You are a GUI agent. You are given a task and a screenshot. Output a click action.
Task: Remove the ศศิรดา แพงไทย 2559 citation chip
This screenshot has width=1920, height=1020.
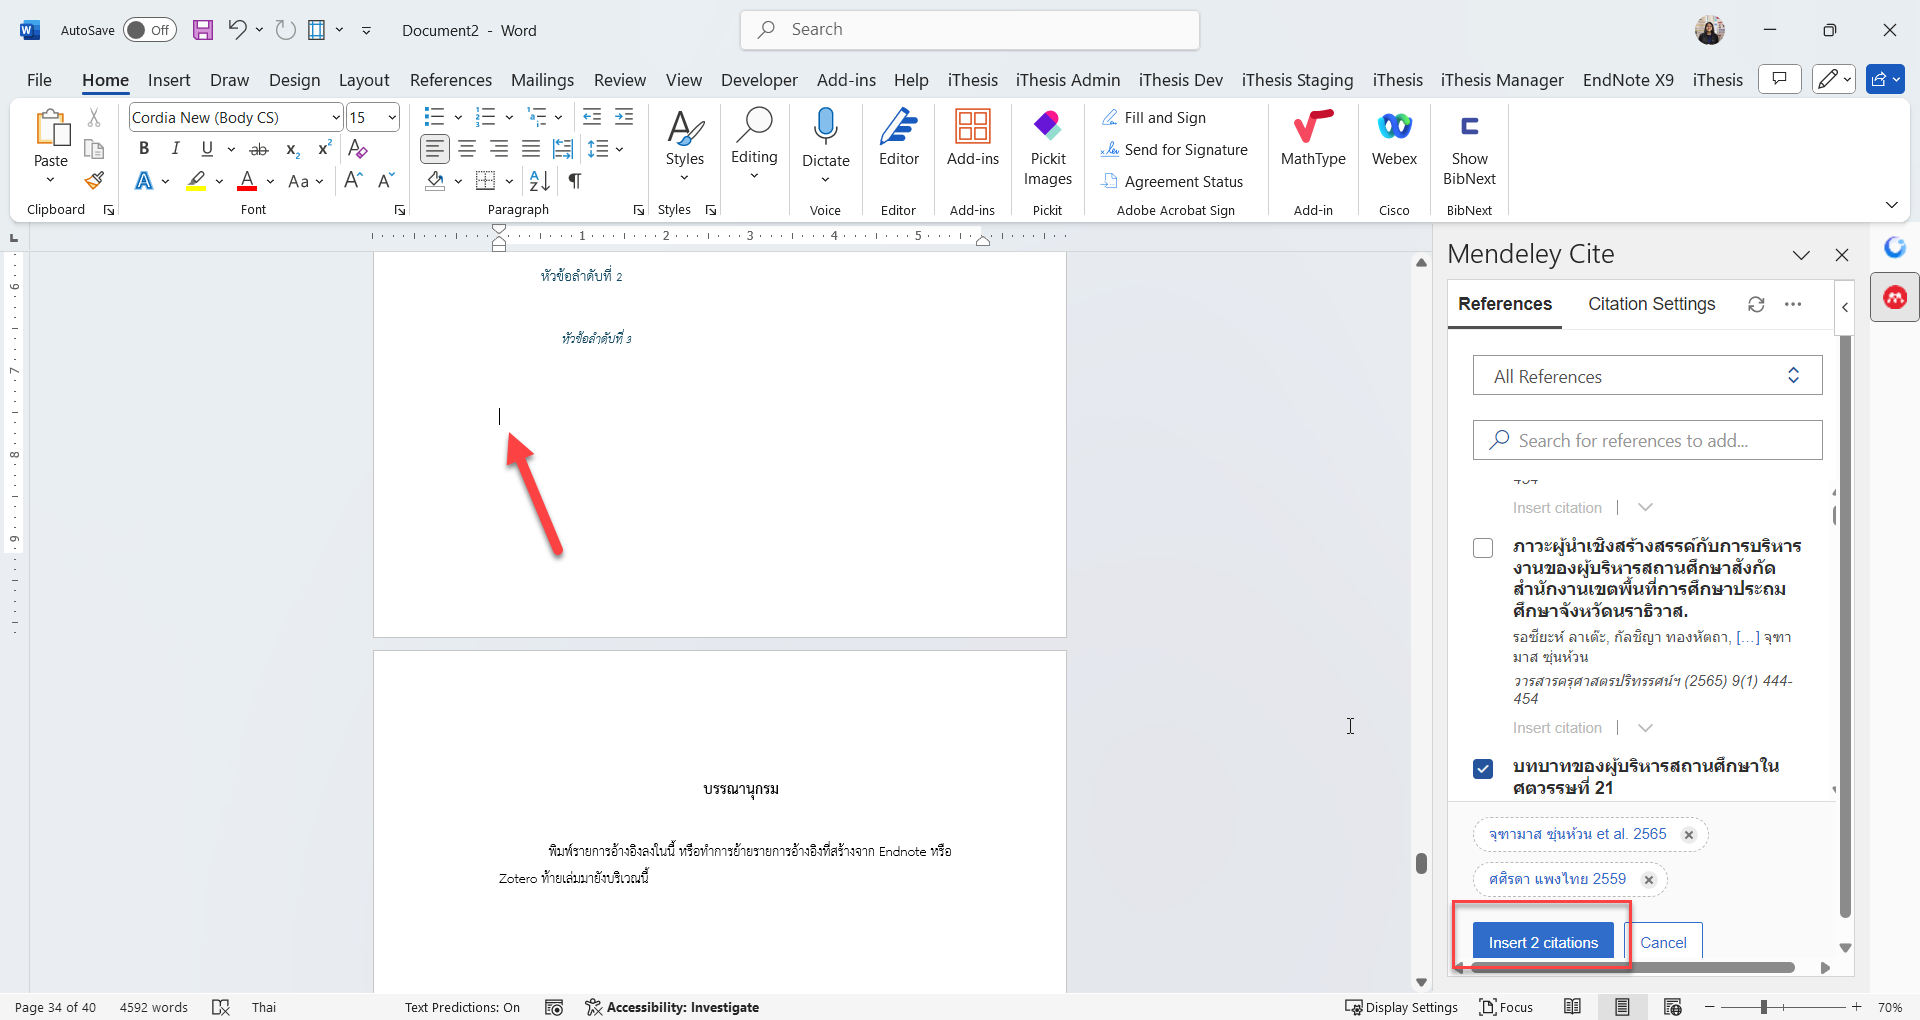click(x=1649, y=880)
